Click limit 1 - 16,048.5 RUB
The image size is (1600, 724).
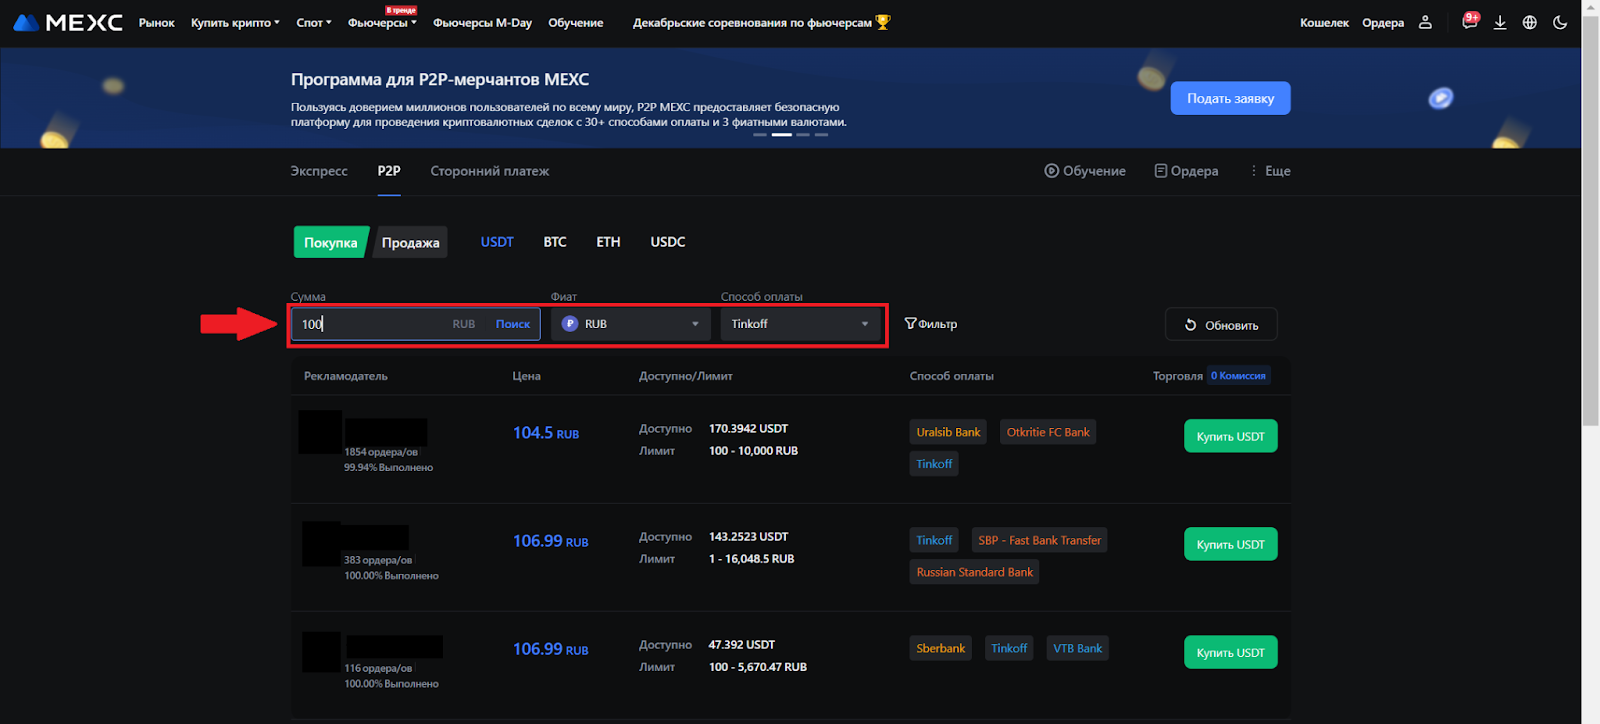pos(752,559)
